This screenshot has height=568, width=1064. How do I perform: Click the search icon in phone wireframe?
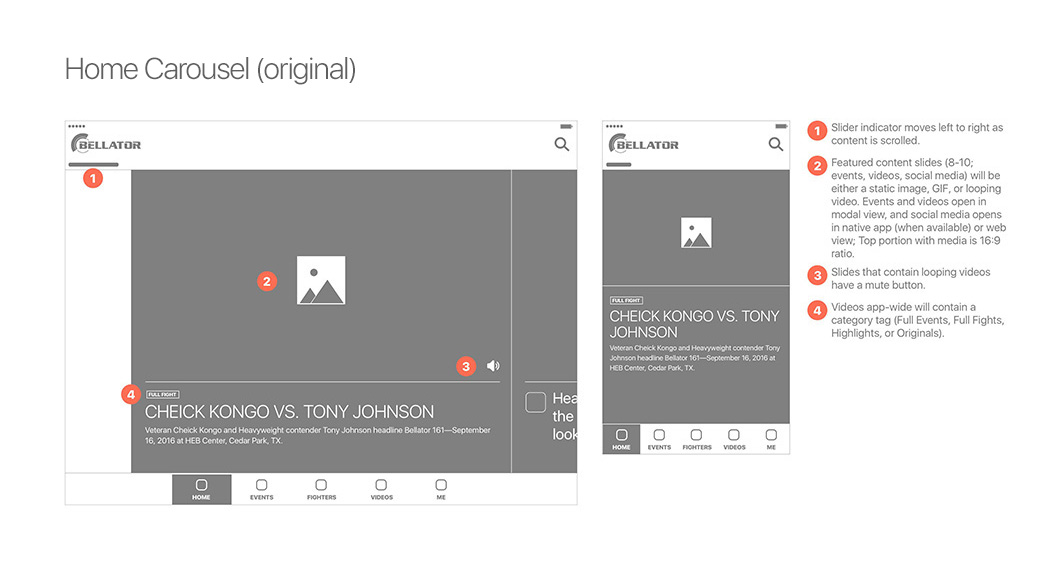tap(776, 144)
